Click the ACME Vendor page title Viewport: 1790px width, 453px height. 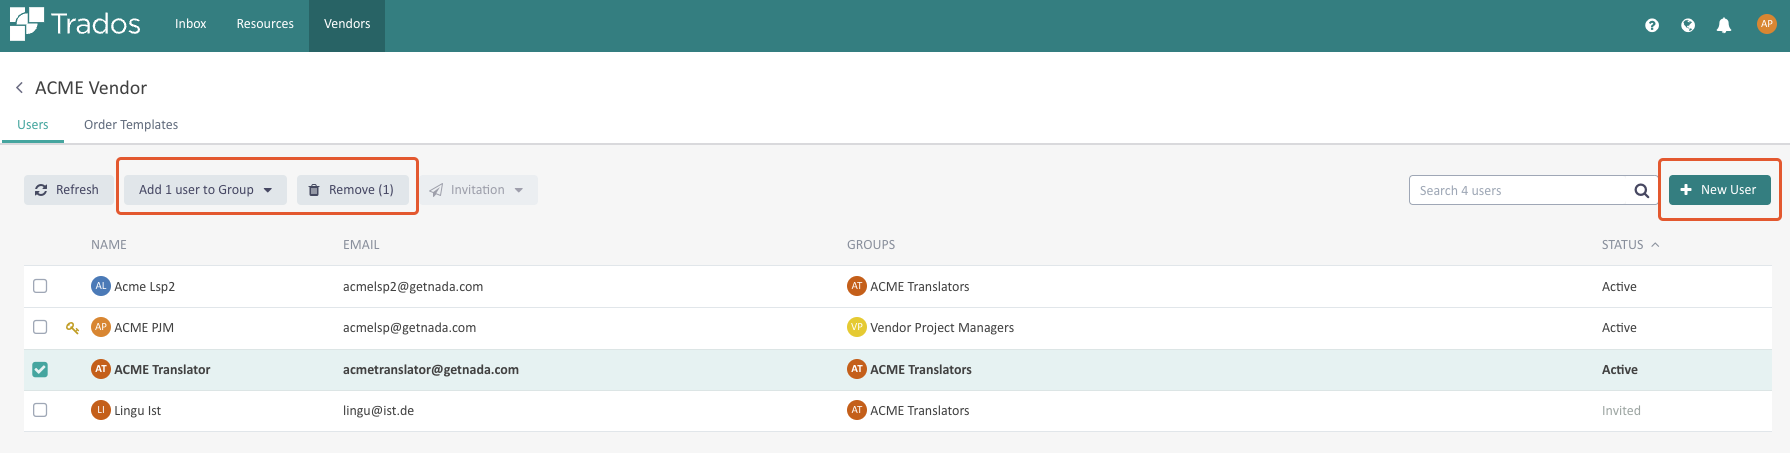91,88
